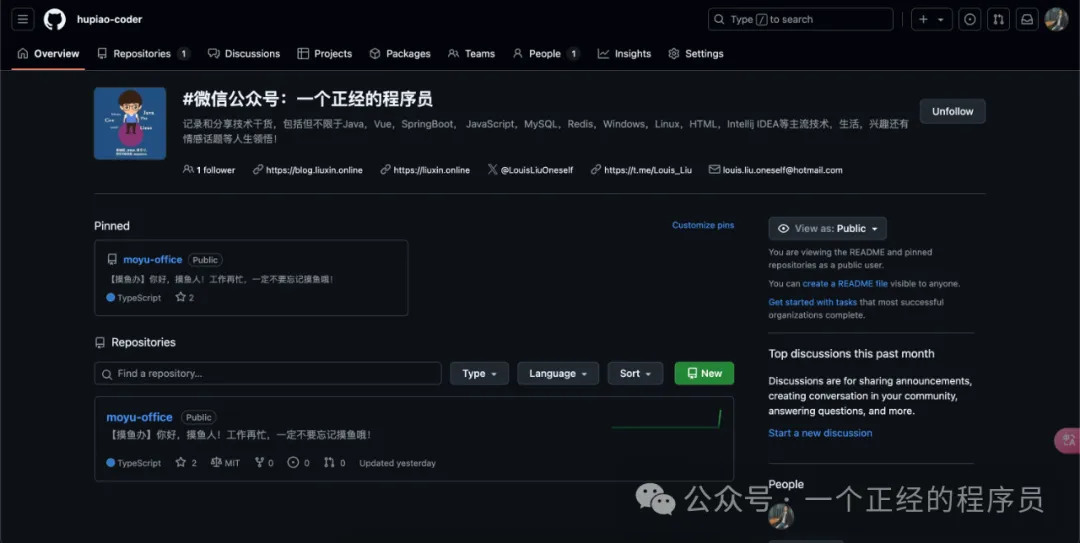Open the @LouisLiuOneself X profile link
Screen dimensions: 1080x543
[530, 170]
